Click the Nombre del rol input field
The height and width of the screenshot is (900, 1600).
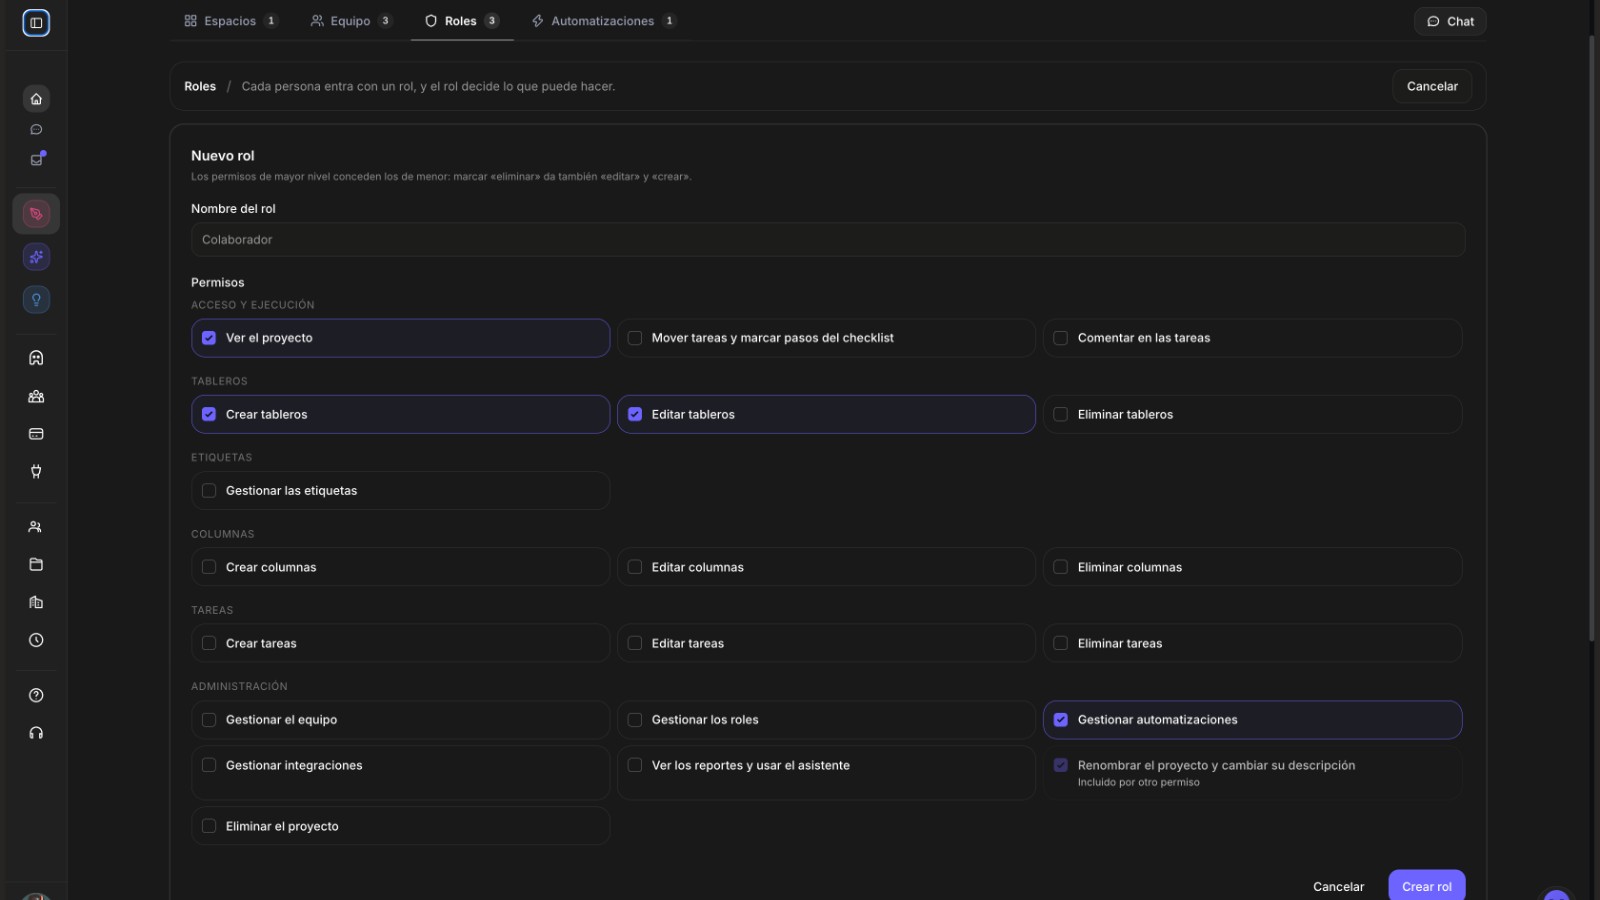click(x=828, y=240)
